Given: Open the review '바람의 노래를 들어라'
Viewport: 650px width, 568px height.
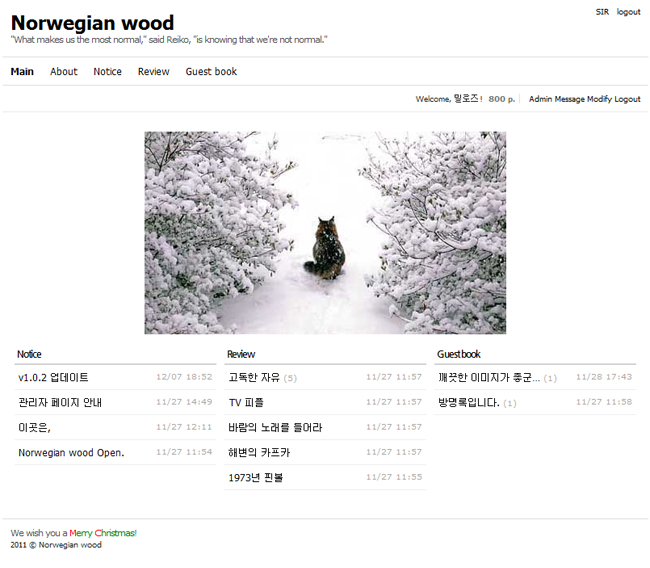Looking at the screenshot, I should pyautogui.click(x=275, y=427).
